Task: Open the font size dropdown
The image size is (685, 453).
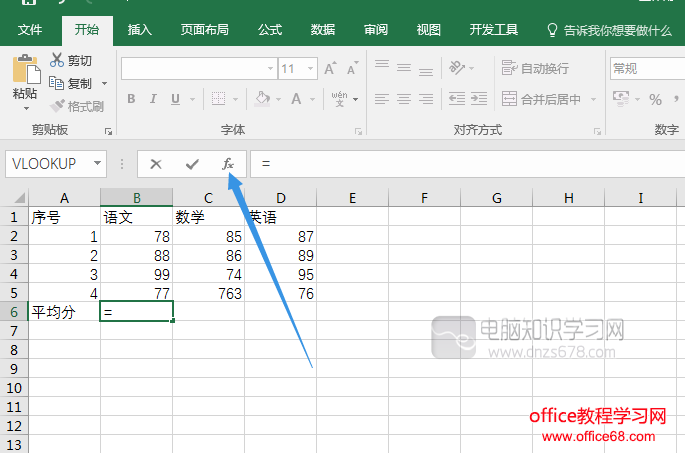Action: [x=310, y=69]
